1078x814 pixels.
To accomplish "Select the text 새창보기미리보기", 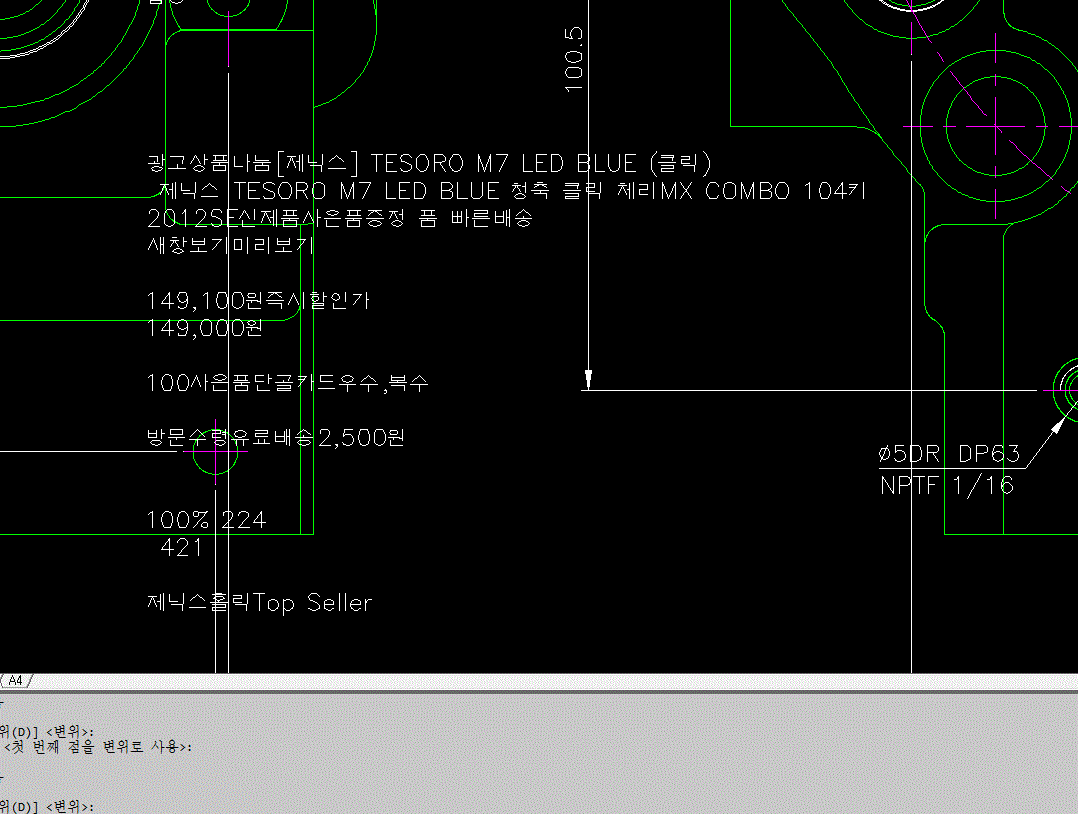I will click(x=230, y=245).
